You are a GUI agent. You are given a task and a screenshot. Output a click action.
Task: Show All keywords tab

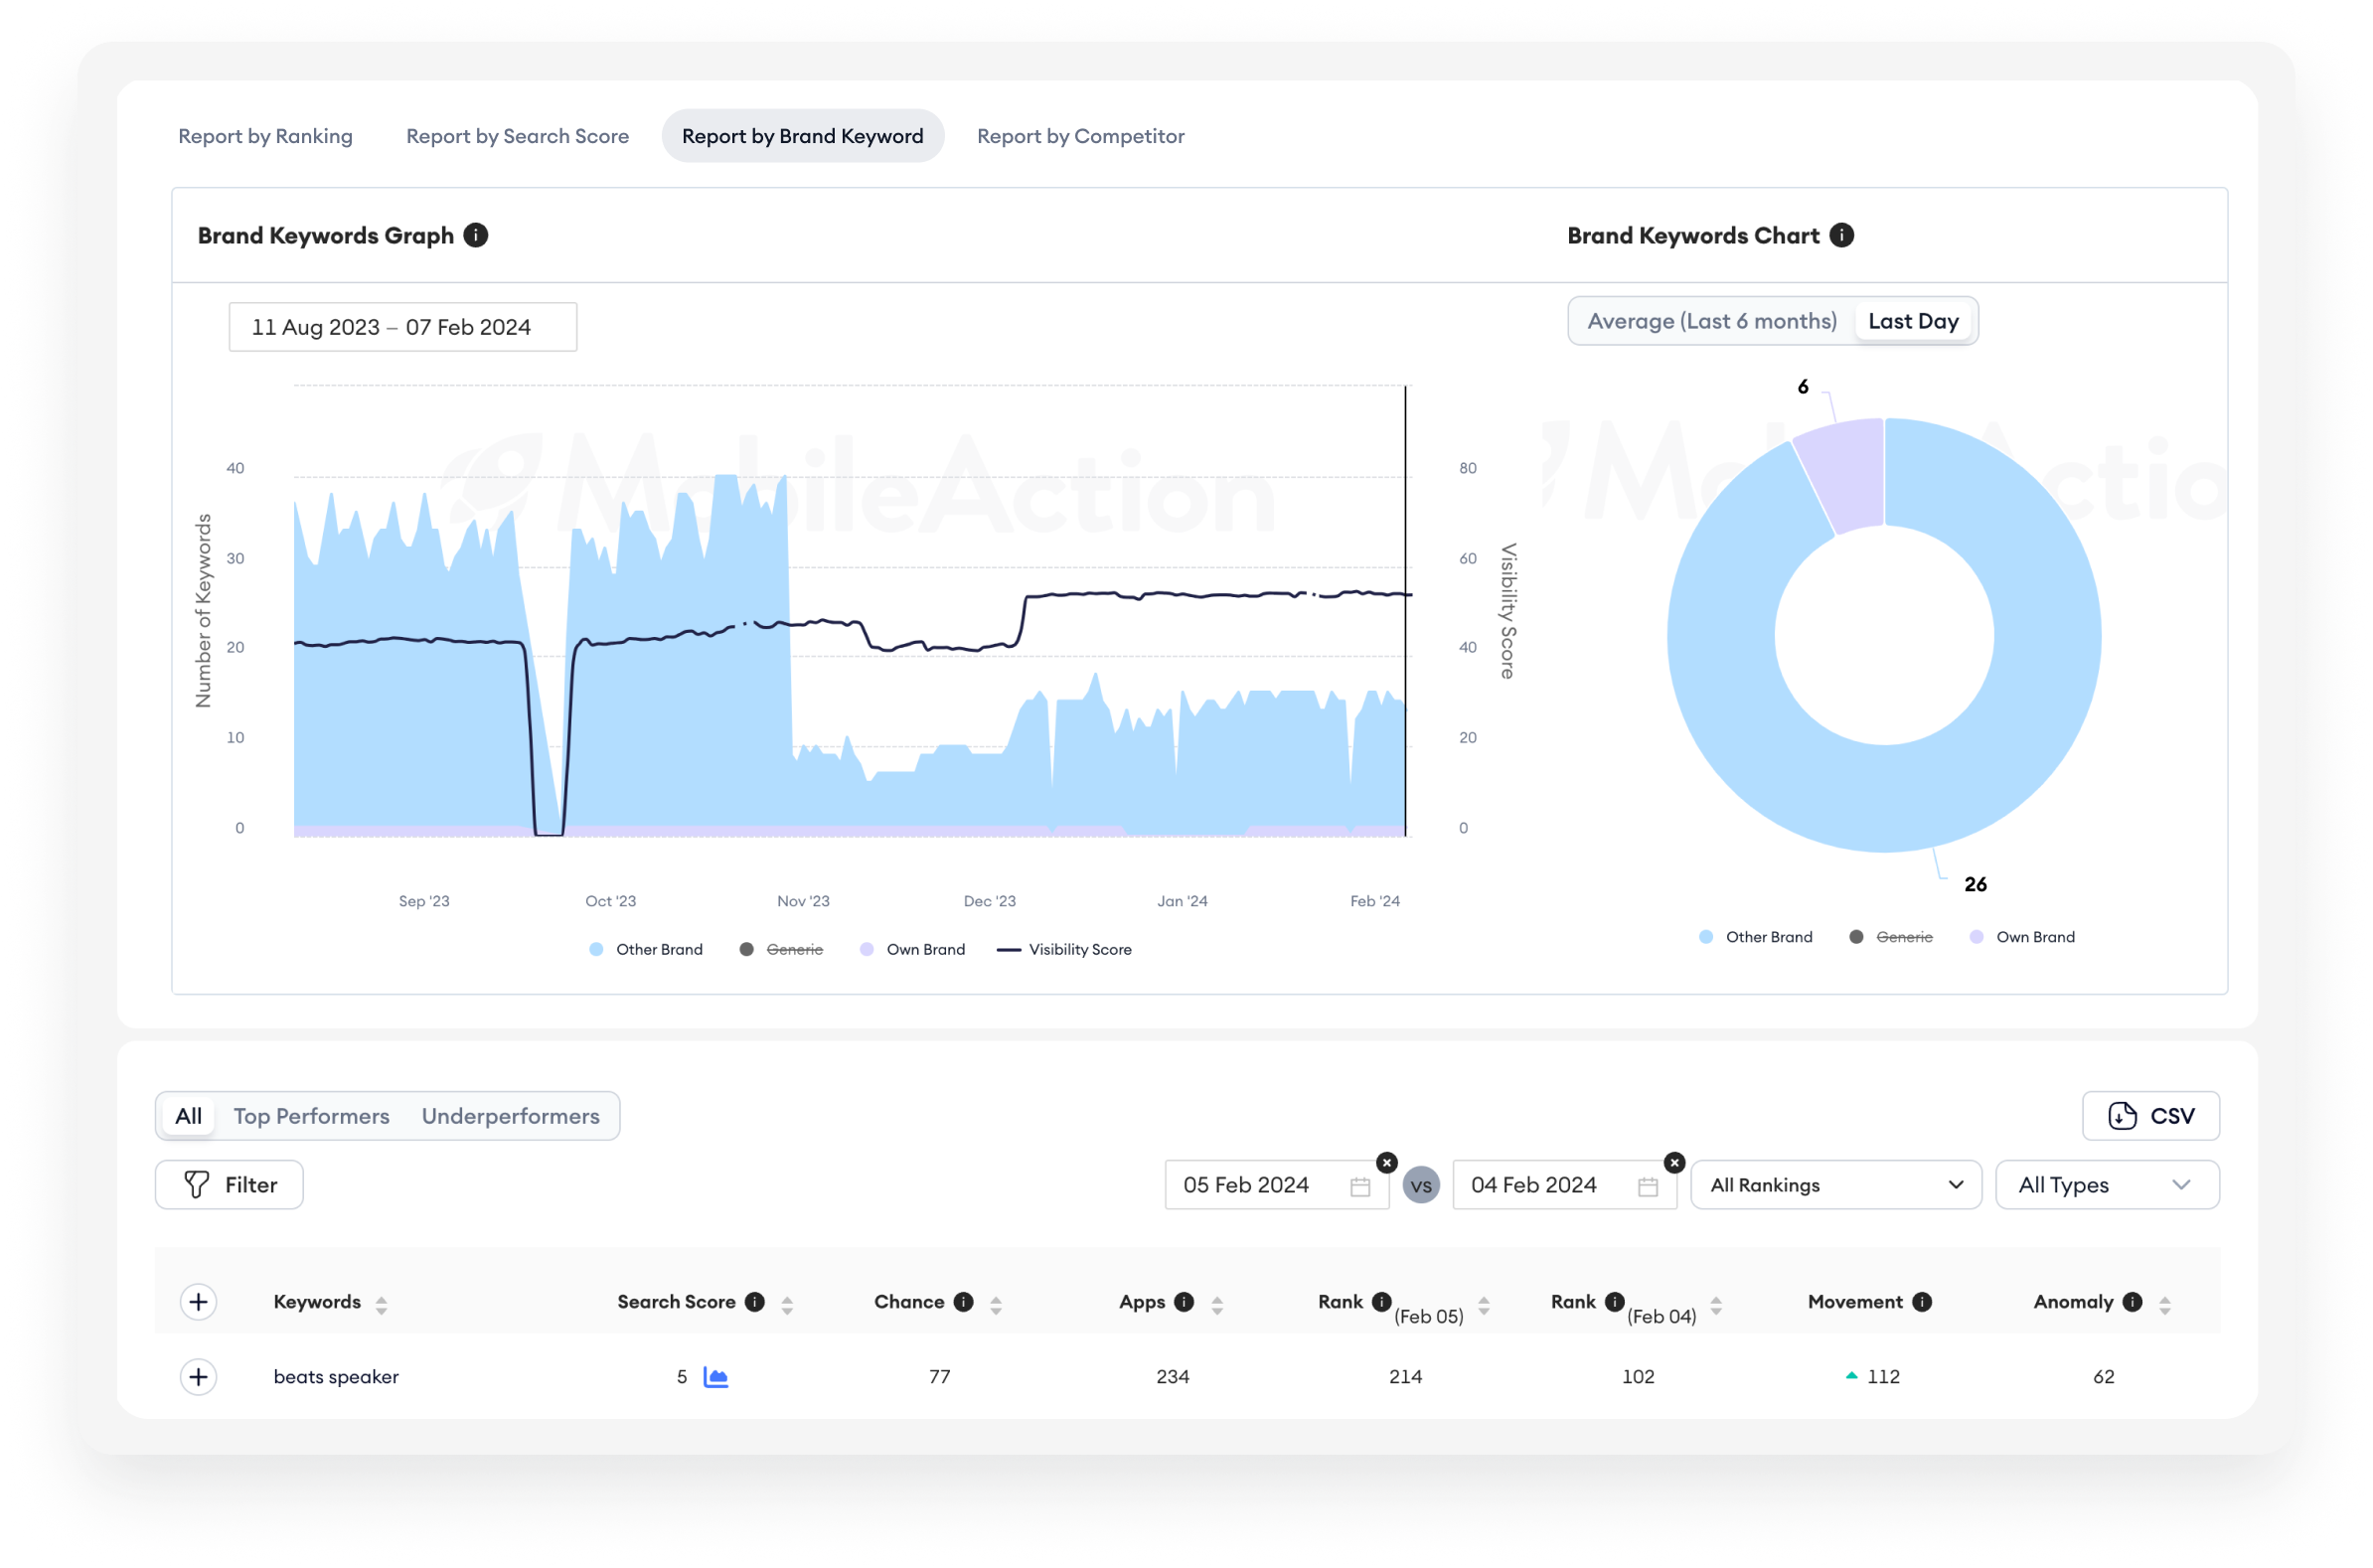pyautogui.click(x=188, y=1117)
